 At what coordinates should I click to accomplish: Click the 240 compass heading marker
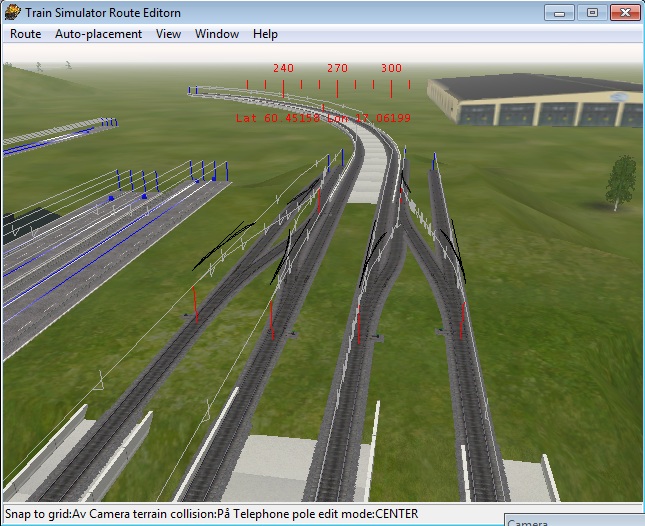point(283,69)
